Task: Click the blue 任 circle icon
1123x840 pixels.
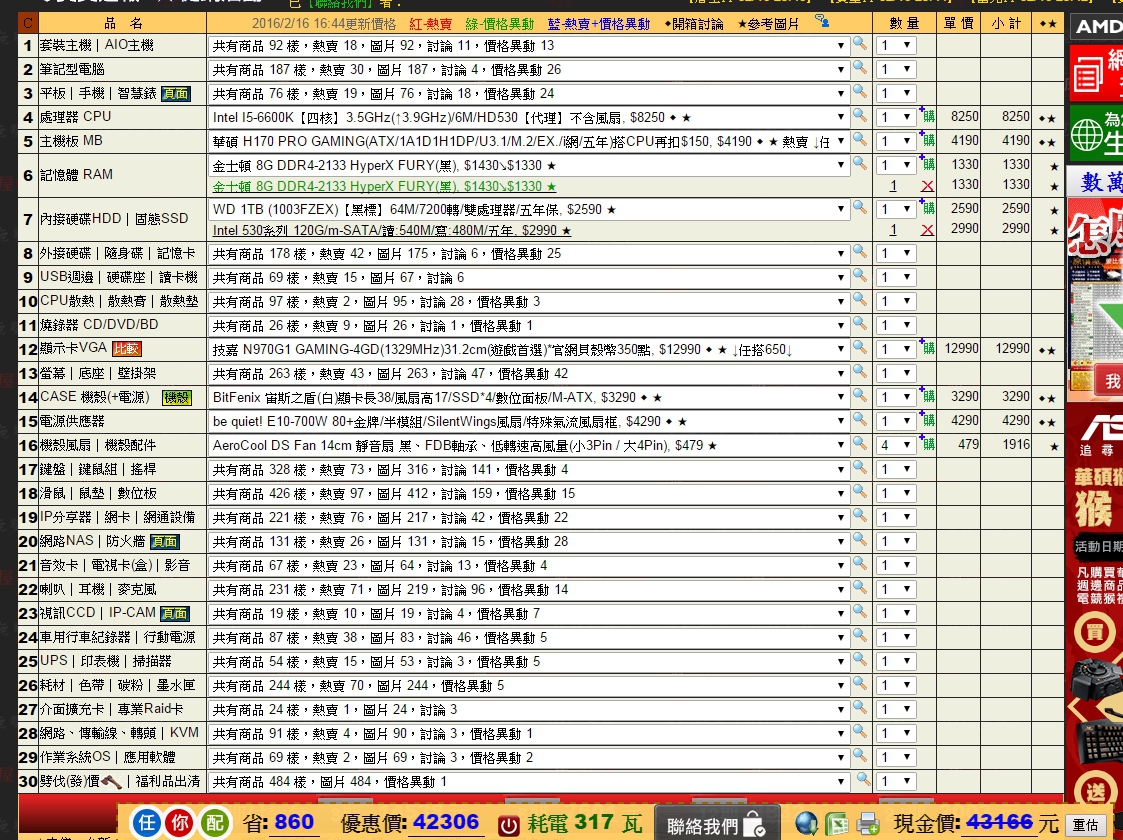Action: [x=146, y=823]
